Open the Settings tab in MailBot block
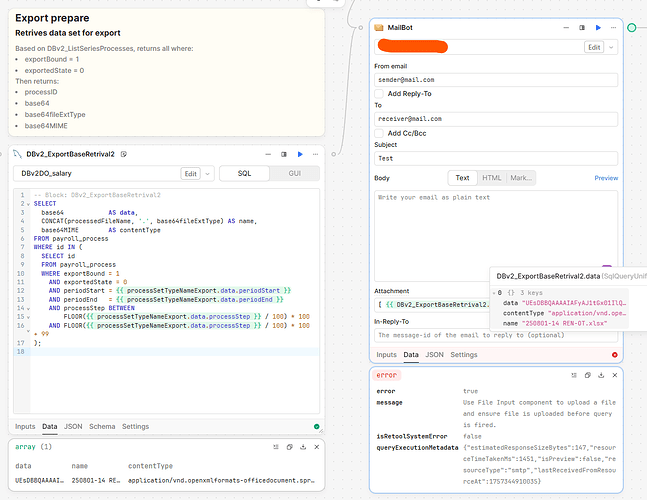Viewport: 647px width, 500px height. click(x=463, y=354)
